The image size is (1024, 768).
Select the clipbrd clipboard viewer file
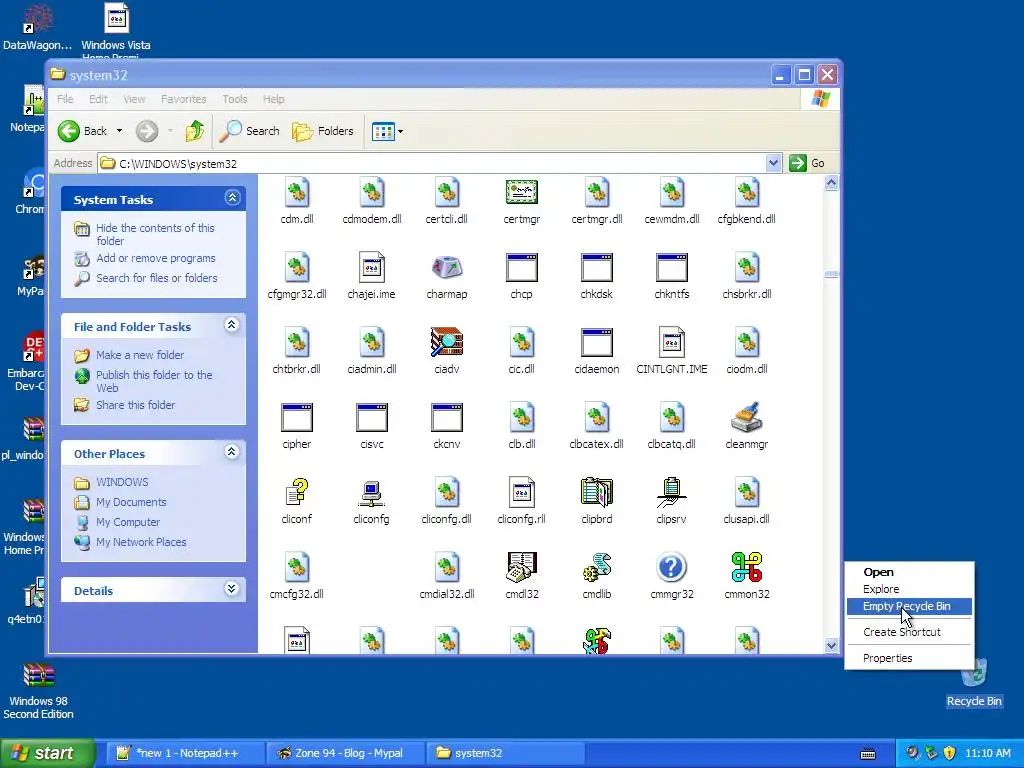[x=596, y=493]
